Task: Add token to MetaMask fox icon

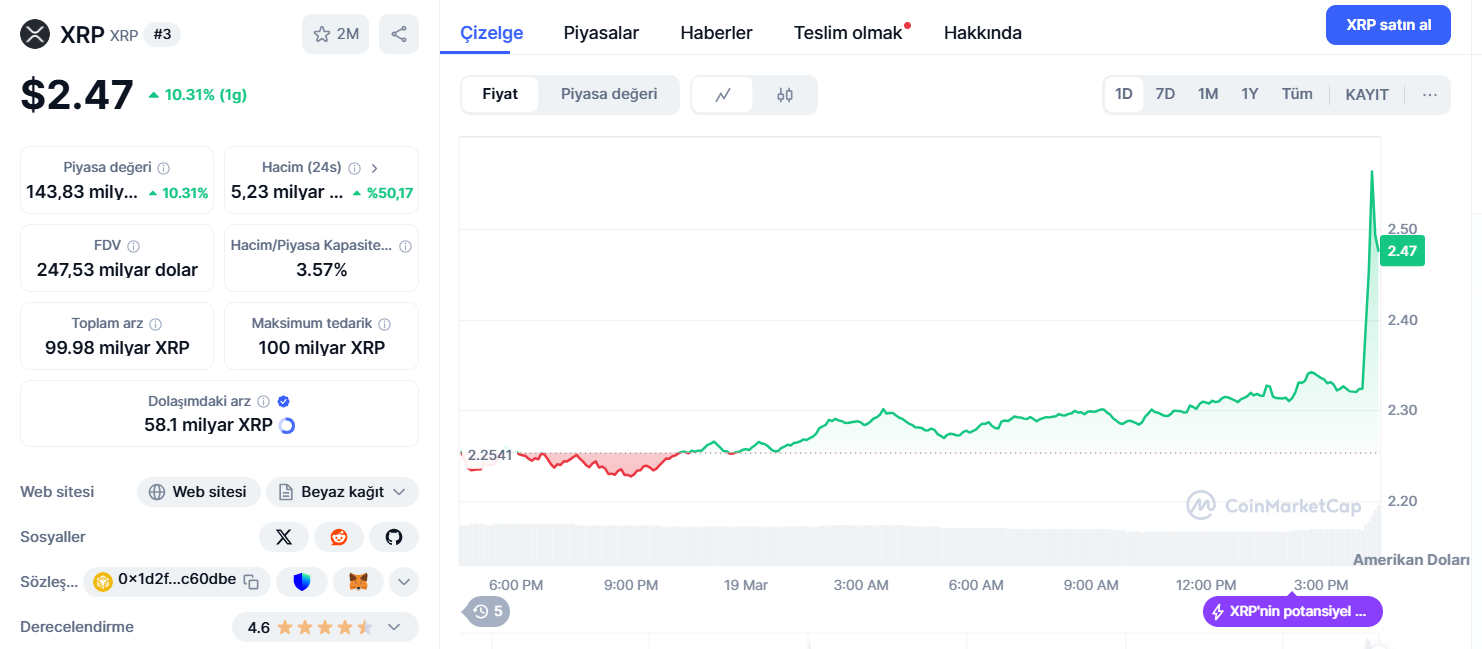Action: [x=358, y=581]
